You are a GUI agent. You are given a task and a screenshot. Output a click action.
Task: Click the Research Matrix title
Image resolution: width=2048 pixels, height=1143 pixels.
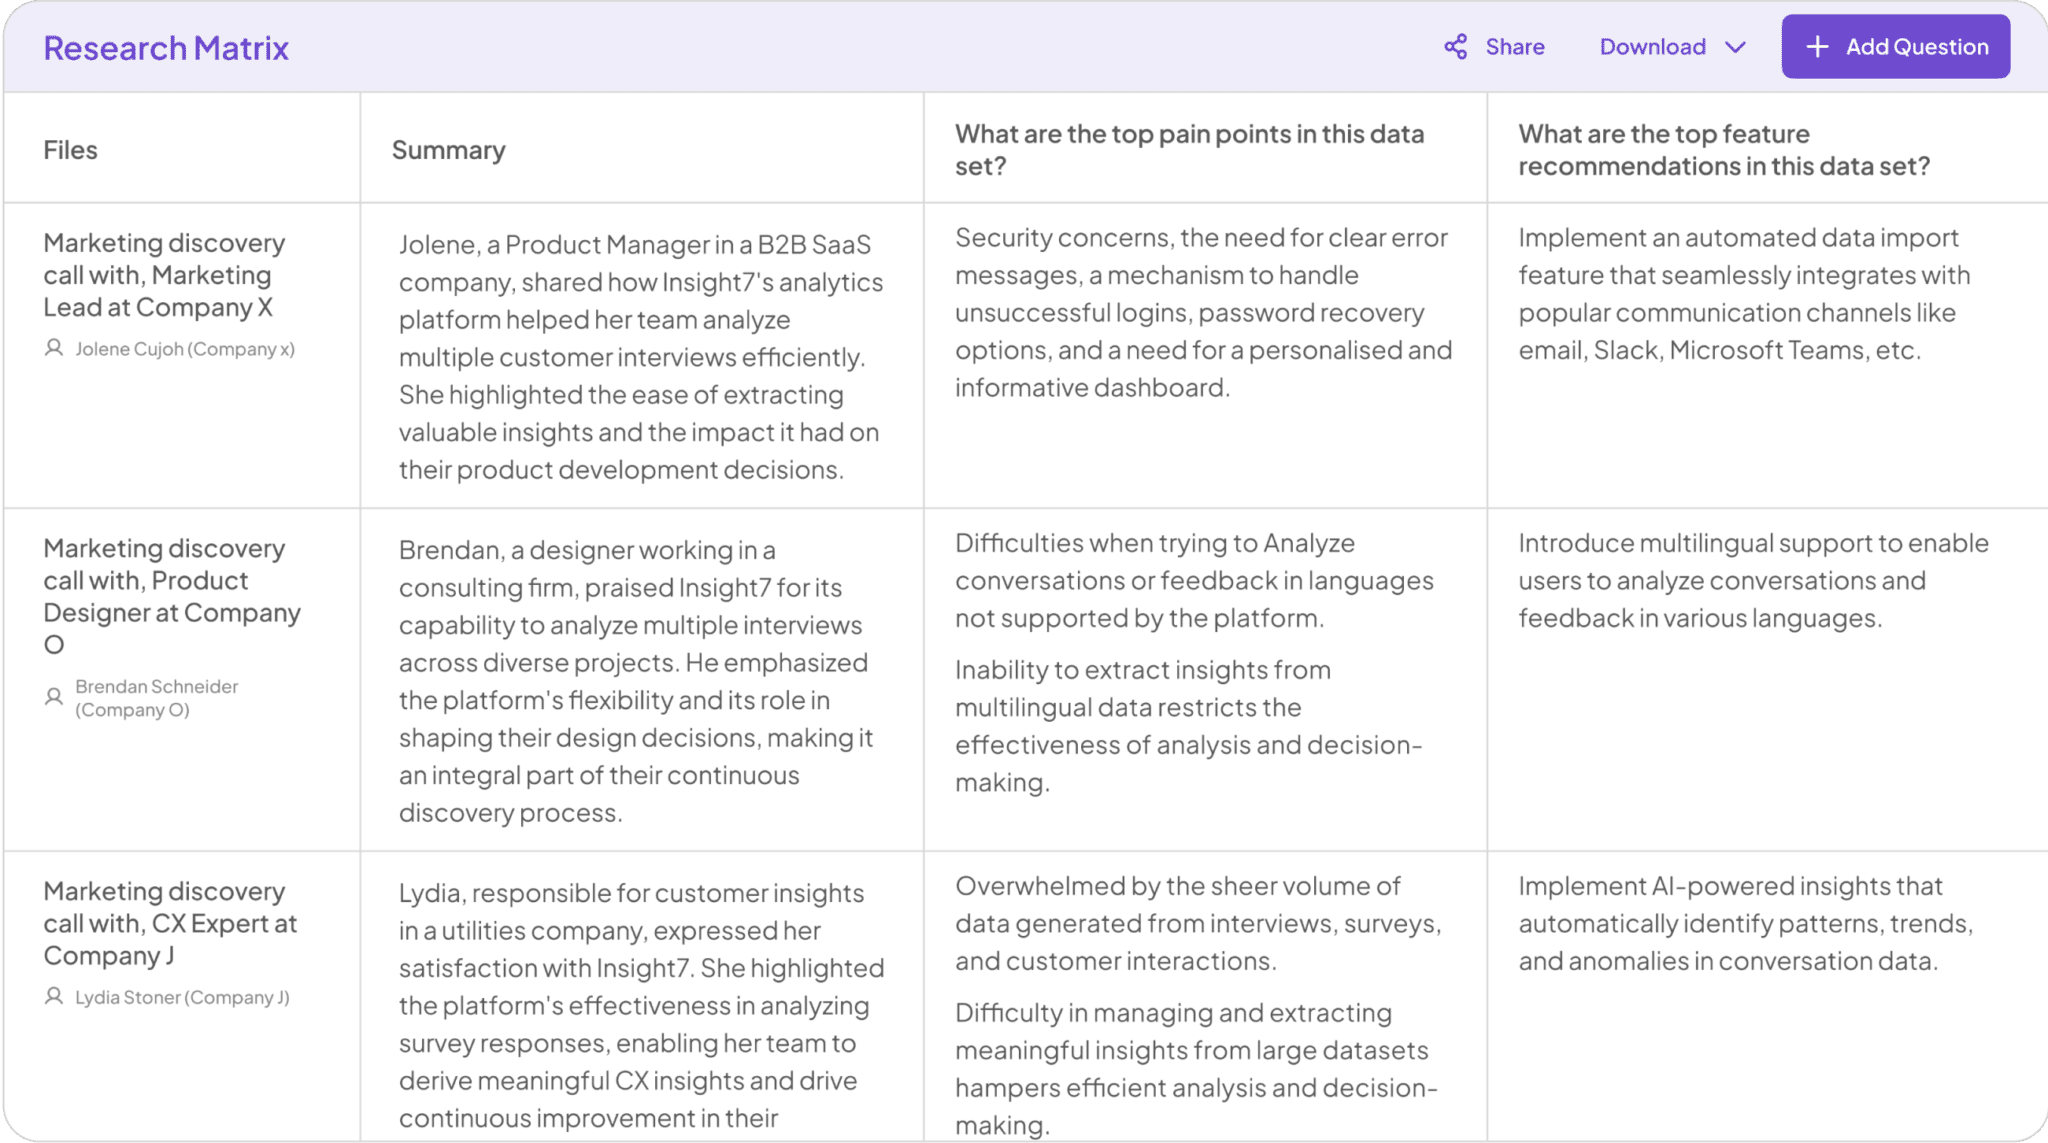pyautogui.click(x=166, y=46)
